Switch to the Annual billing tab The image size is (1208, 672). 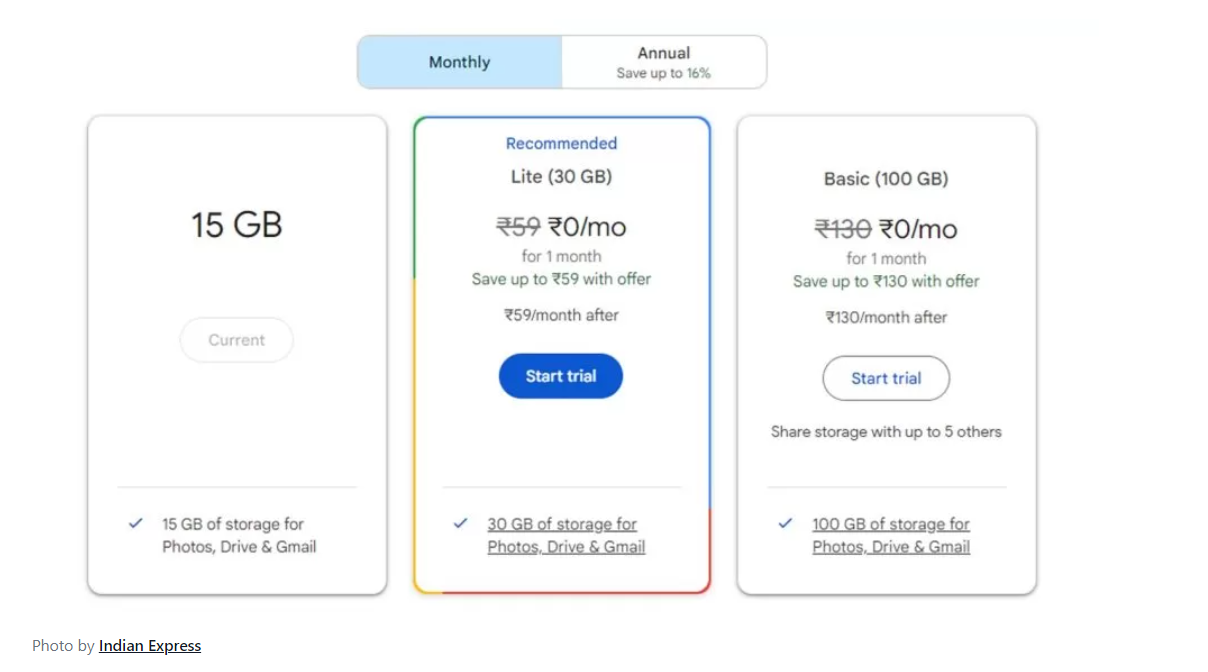point(664,62)
